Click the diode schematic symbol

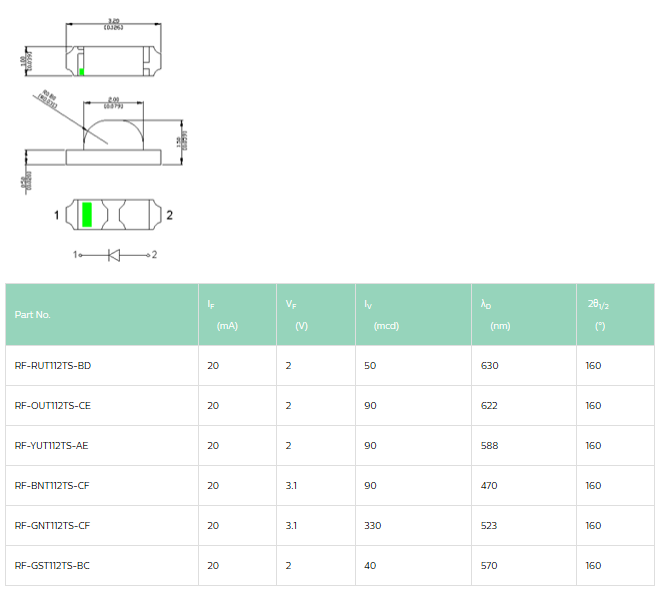113,255
